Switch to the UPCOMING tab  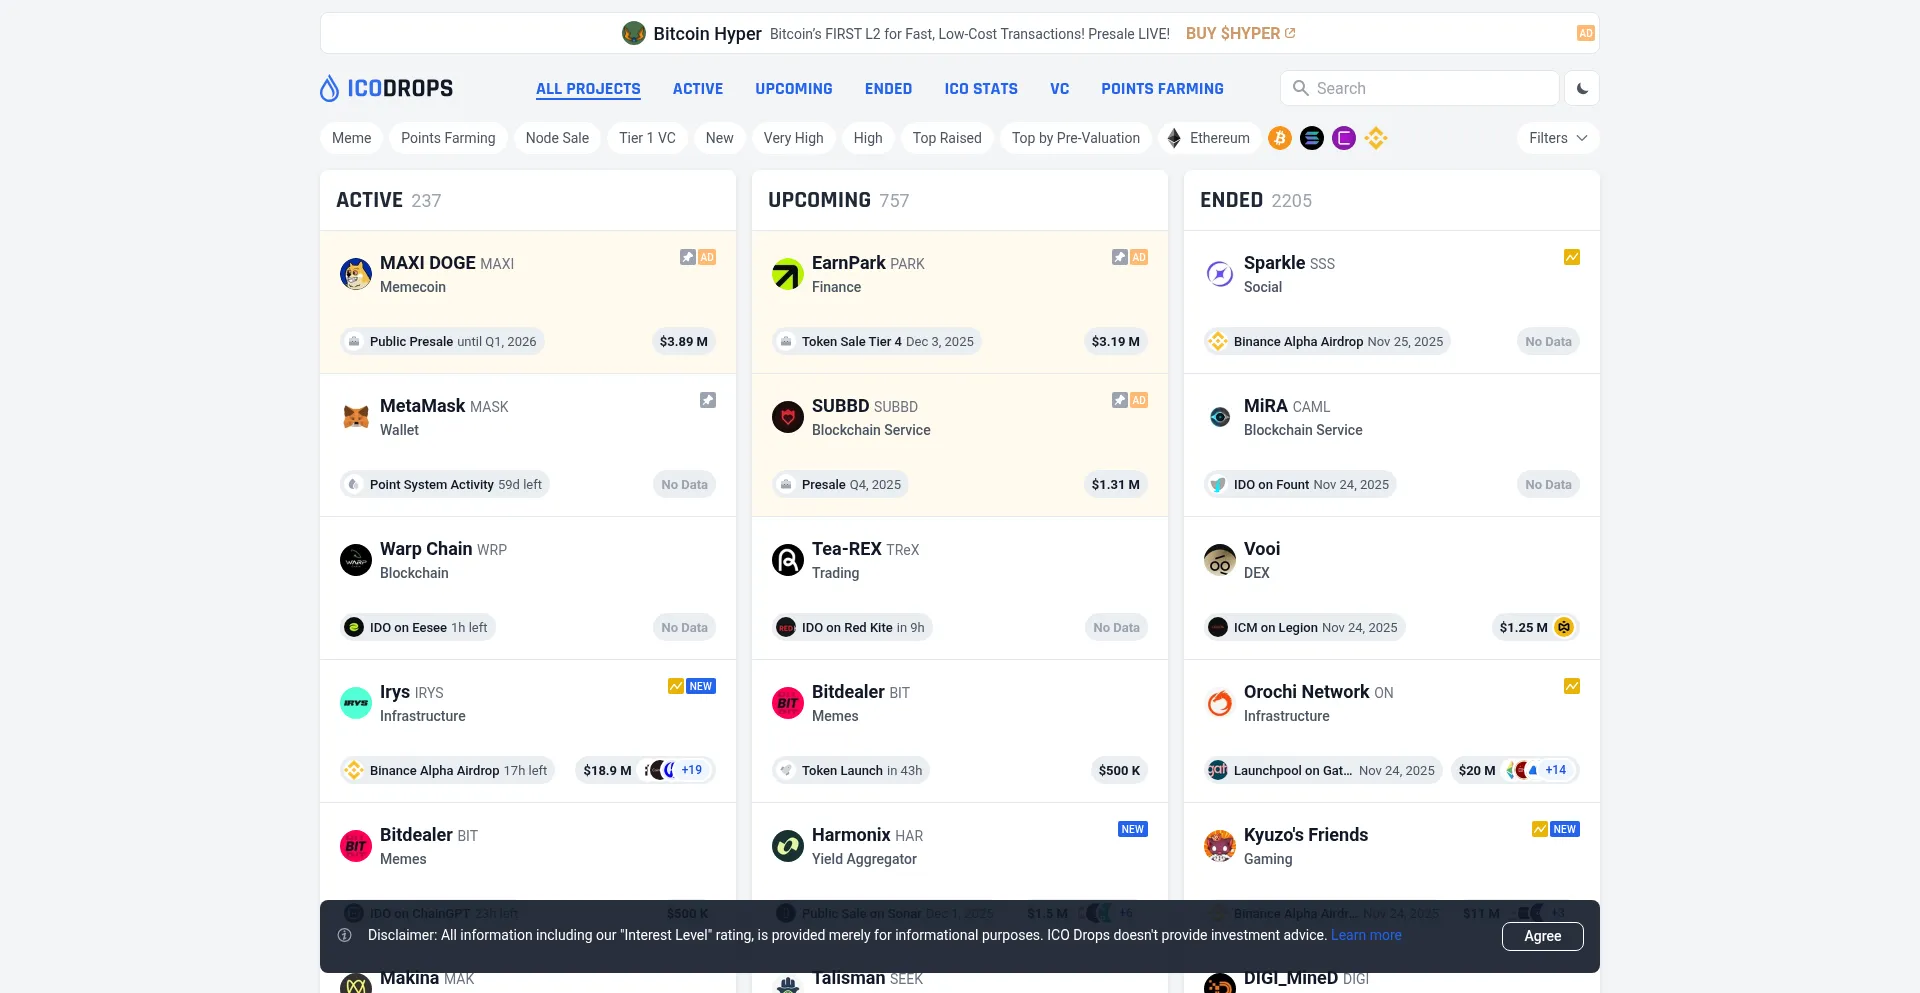tap(793, 89)
